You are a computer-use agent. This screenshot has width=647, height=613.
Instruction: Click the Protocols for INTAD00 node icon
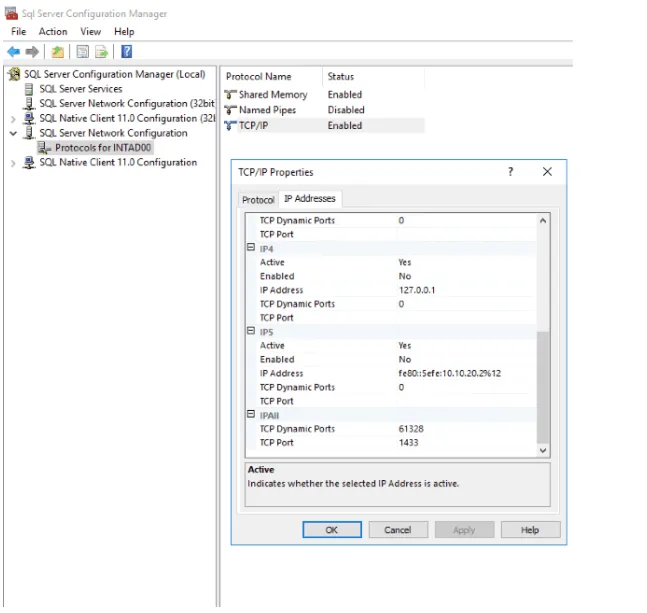(x=45, y=148)
